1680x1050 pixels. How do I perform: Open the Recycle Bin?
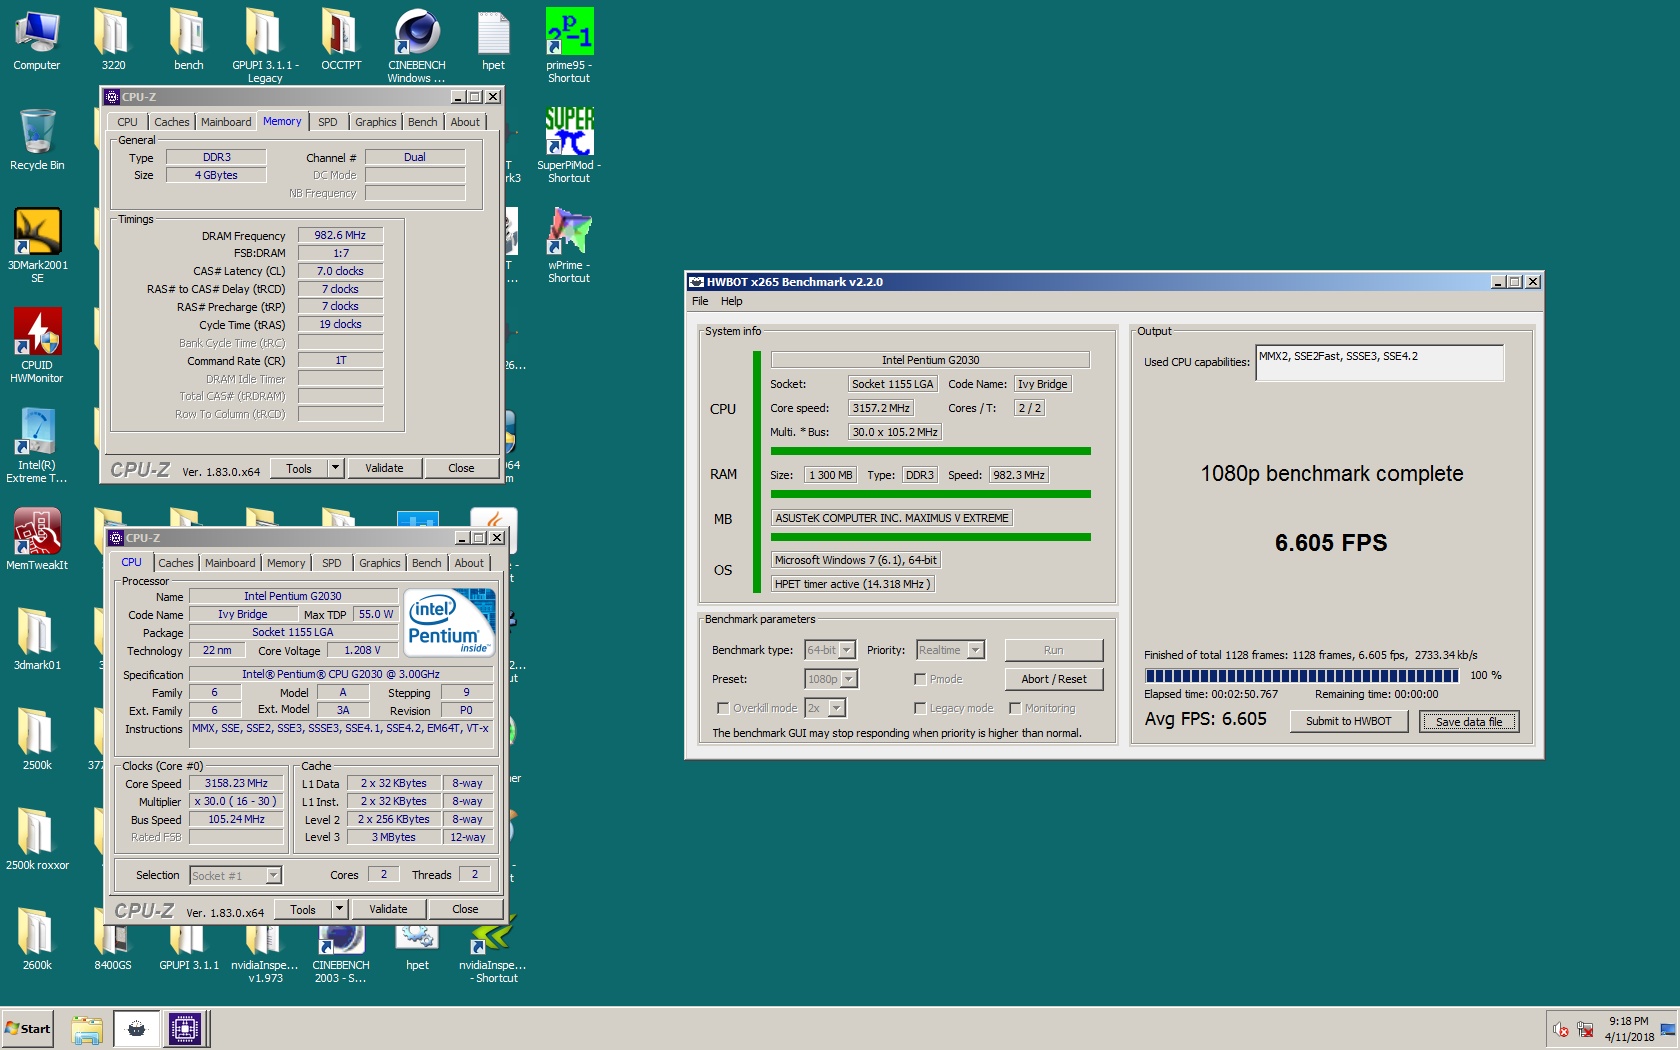point(37,140)
